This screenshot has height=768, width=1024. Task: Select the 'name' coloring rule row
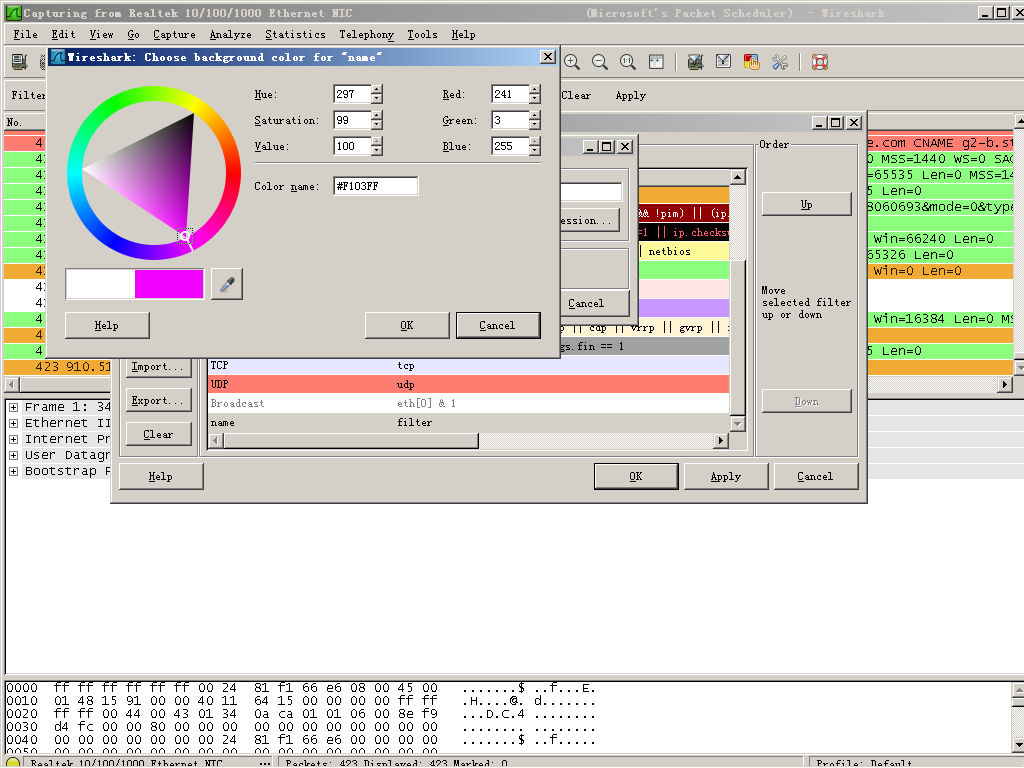[x=468, y=423]
